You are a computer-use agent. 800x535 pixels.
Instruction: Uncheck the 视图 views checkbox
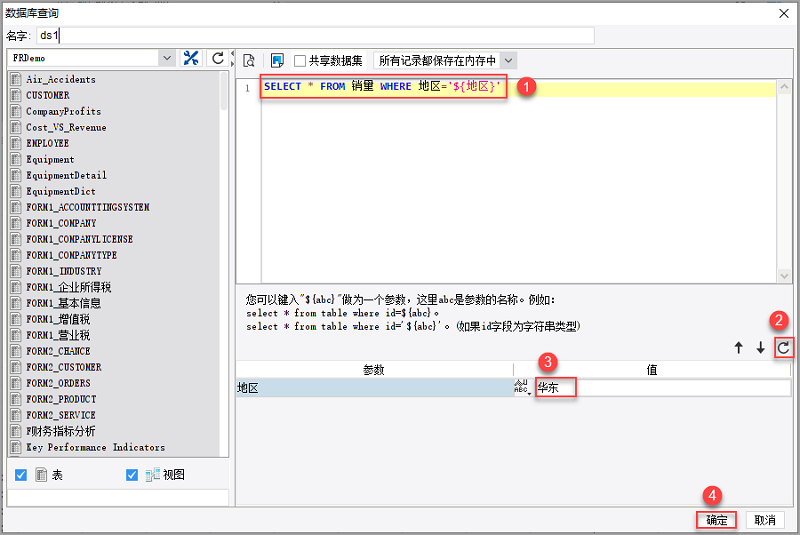pos(132,475)
